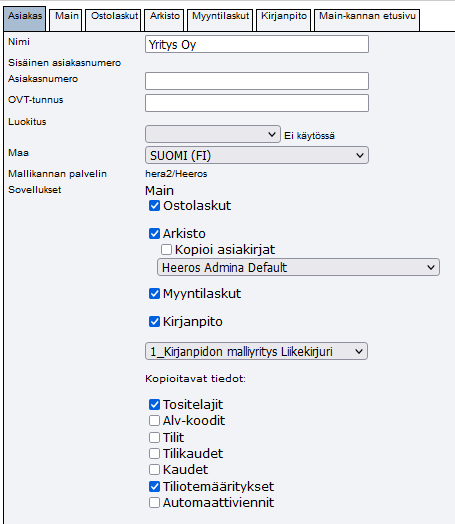Check the Tilikaudet checkbox
This screenshot has width=455, height=524.
coord(154,453)
